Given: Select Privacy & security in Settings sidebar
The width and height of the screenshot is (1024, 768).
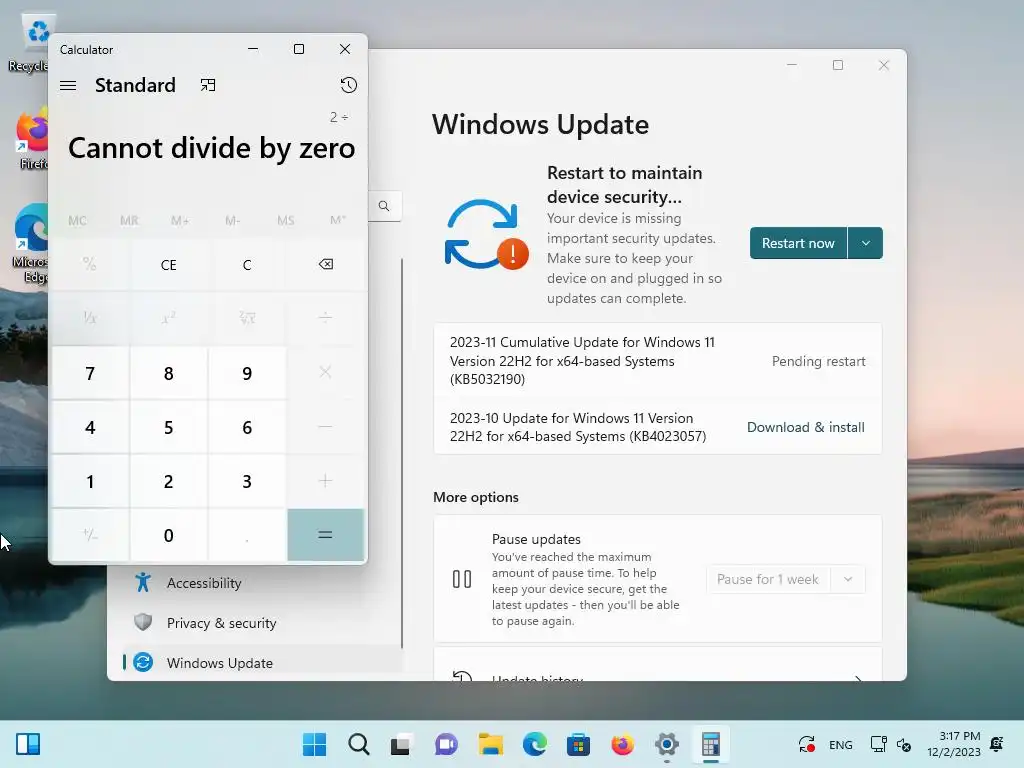Looking at the screenshot, I should point(261,622).
